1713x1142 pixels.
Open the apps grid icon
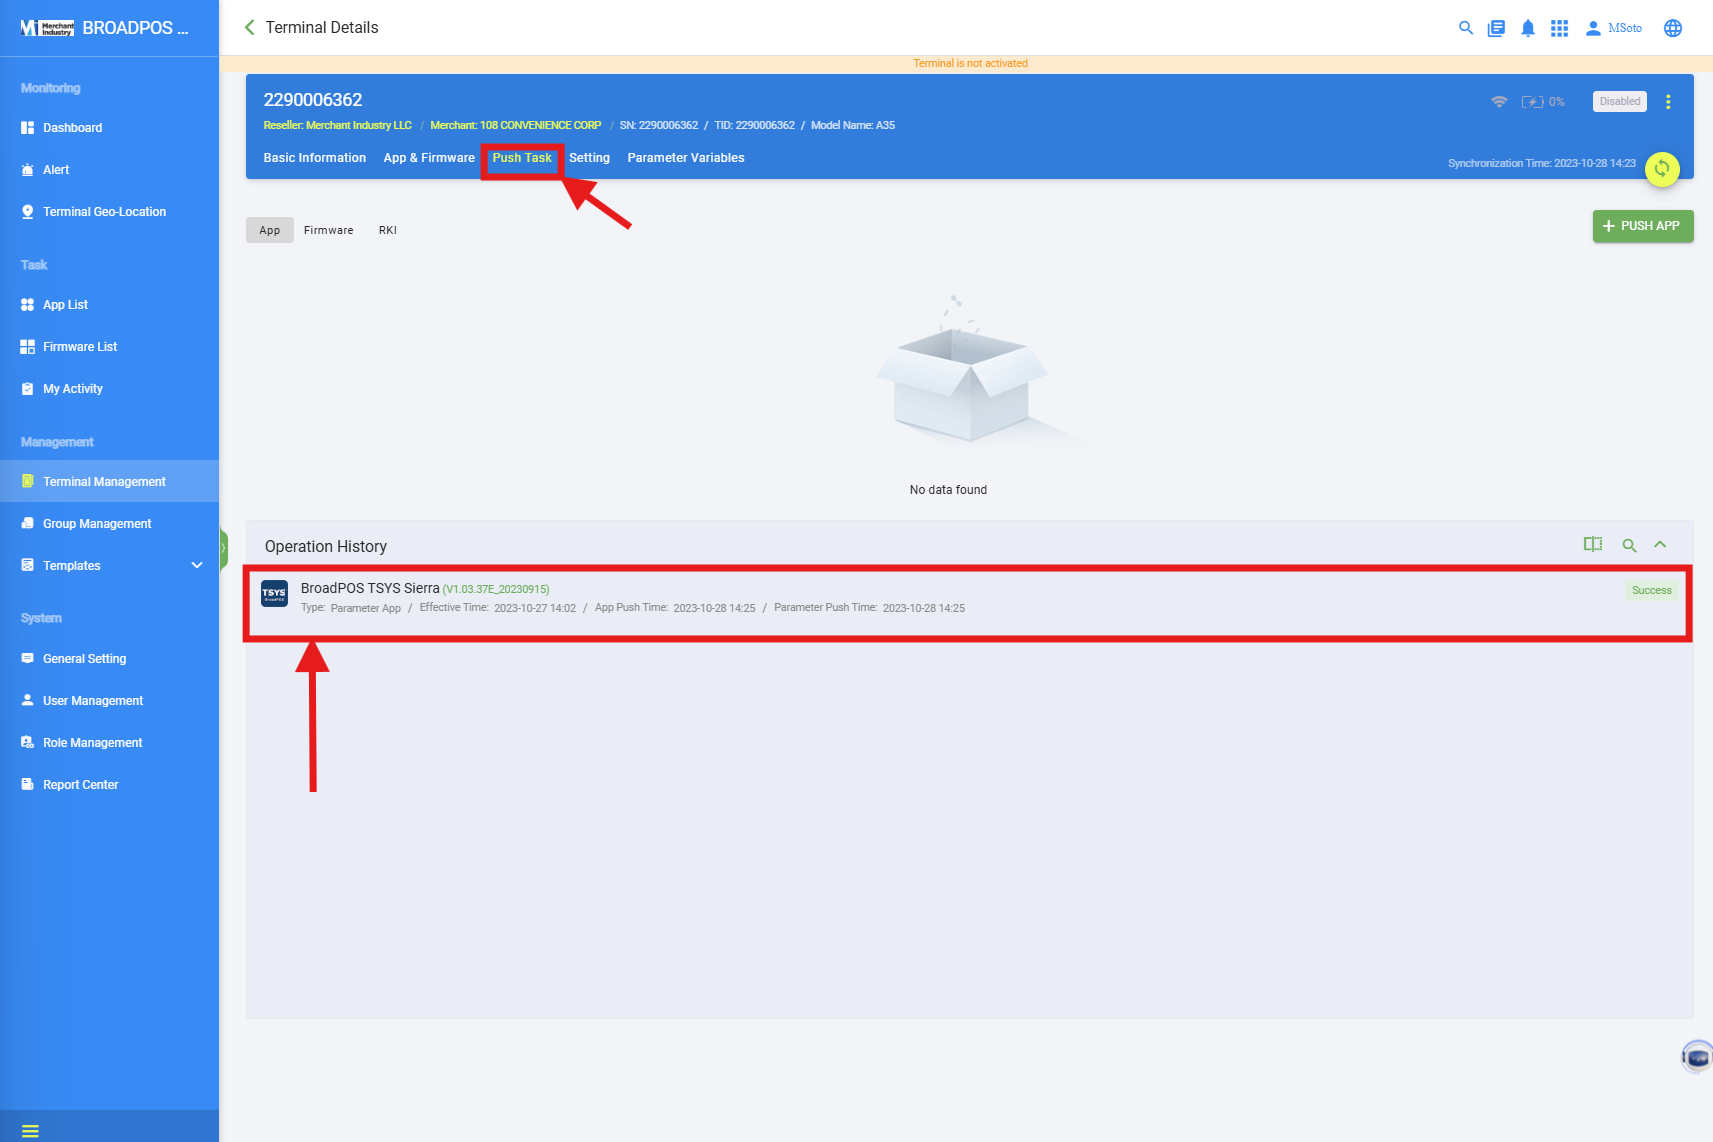point(1559,28)
